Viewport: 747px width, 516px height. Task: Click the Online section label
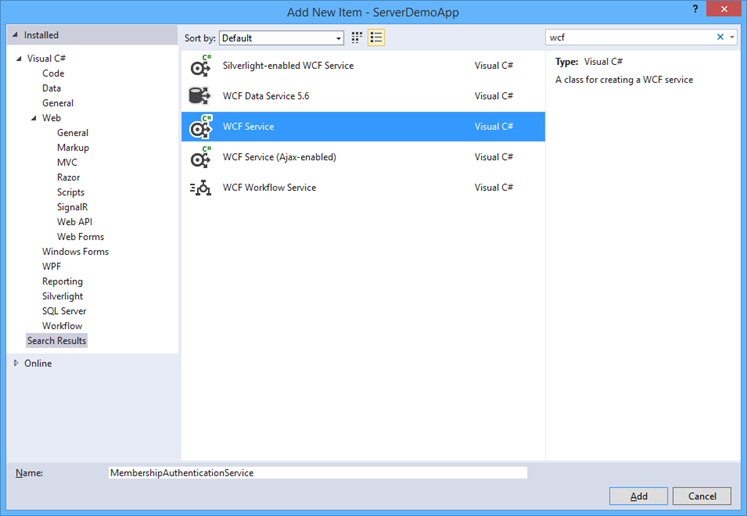click(x=38, y=363)
